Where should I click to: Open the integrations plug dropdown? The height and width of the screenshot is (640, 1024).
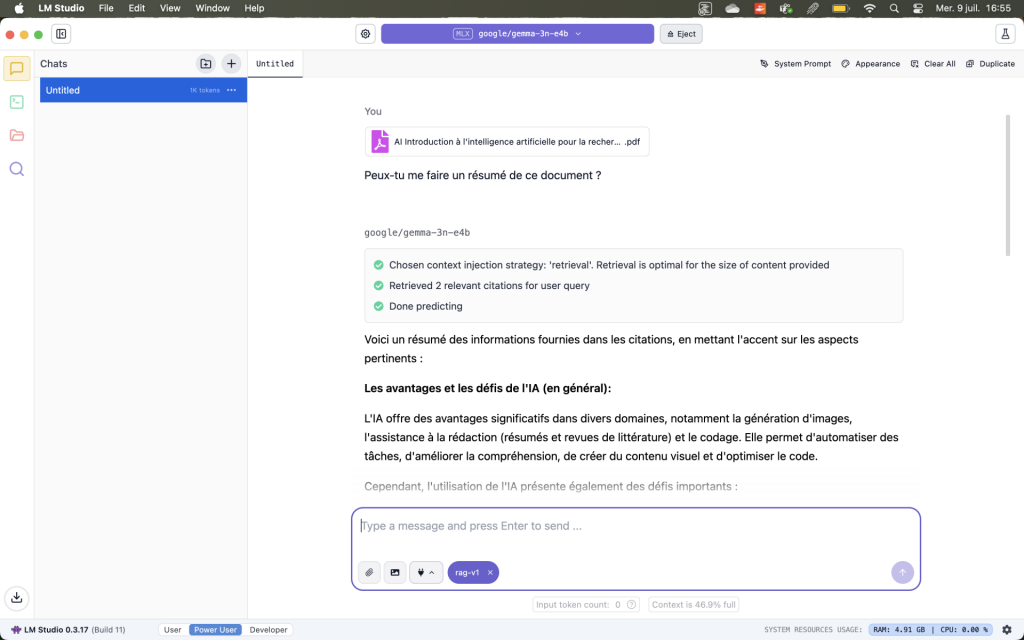[426, 572]
